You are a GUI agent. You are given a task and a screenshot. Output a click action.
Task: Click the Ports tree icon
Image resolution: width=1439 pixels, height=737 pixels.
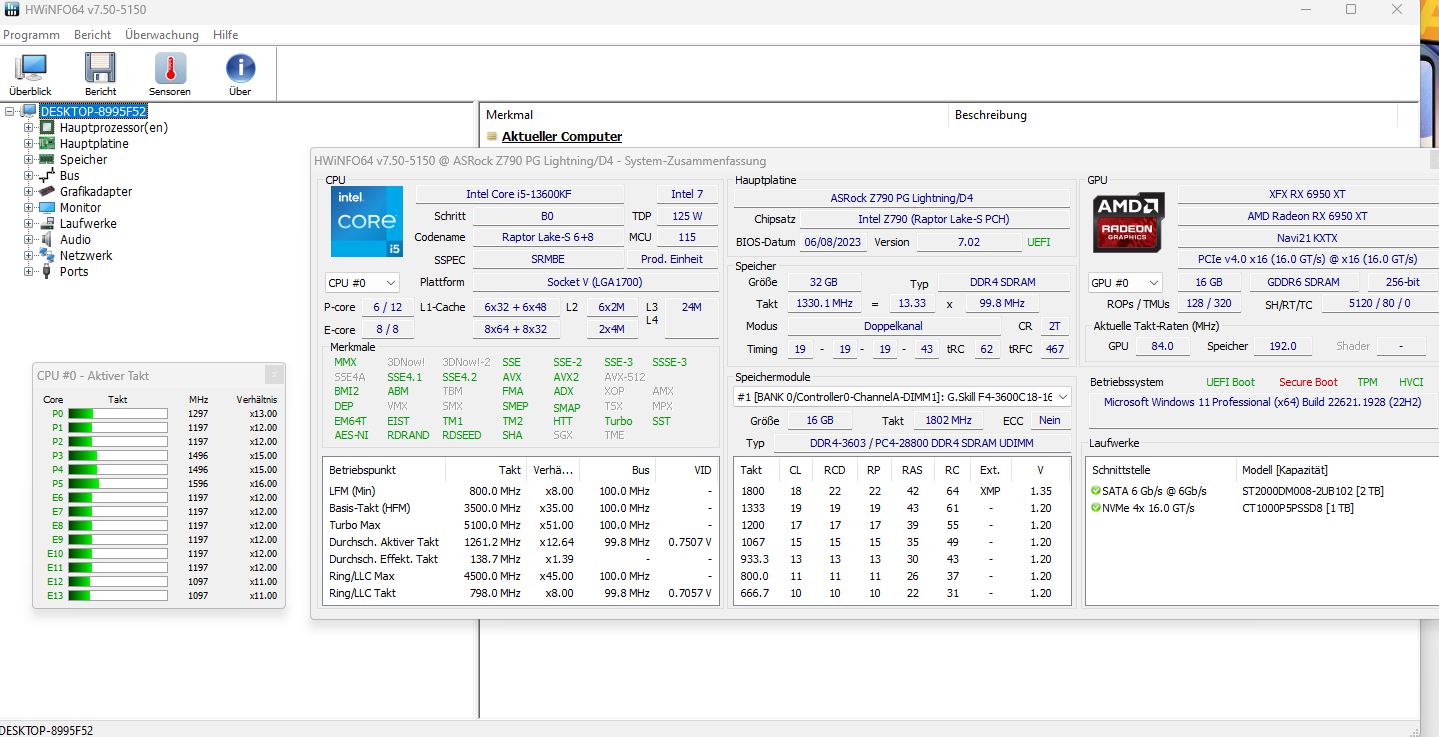point(46,272)
